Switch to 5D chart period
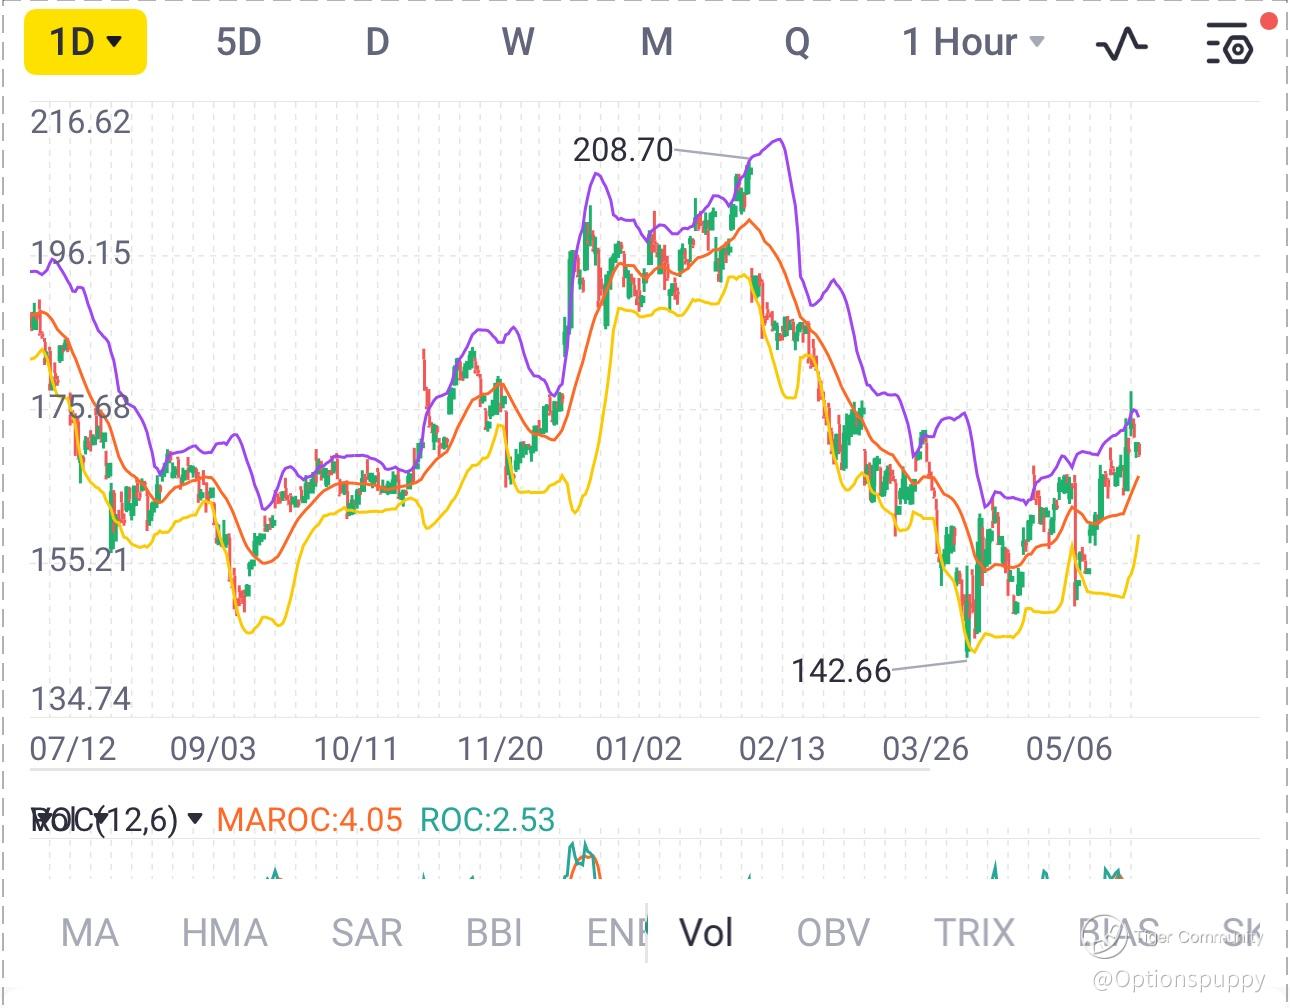The height and width of the screenshot is (1008, 1290). 238,43
